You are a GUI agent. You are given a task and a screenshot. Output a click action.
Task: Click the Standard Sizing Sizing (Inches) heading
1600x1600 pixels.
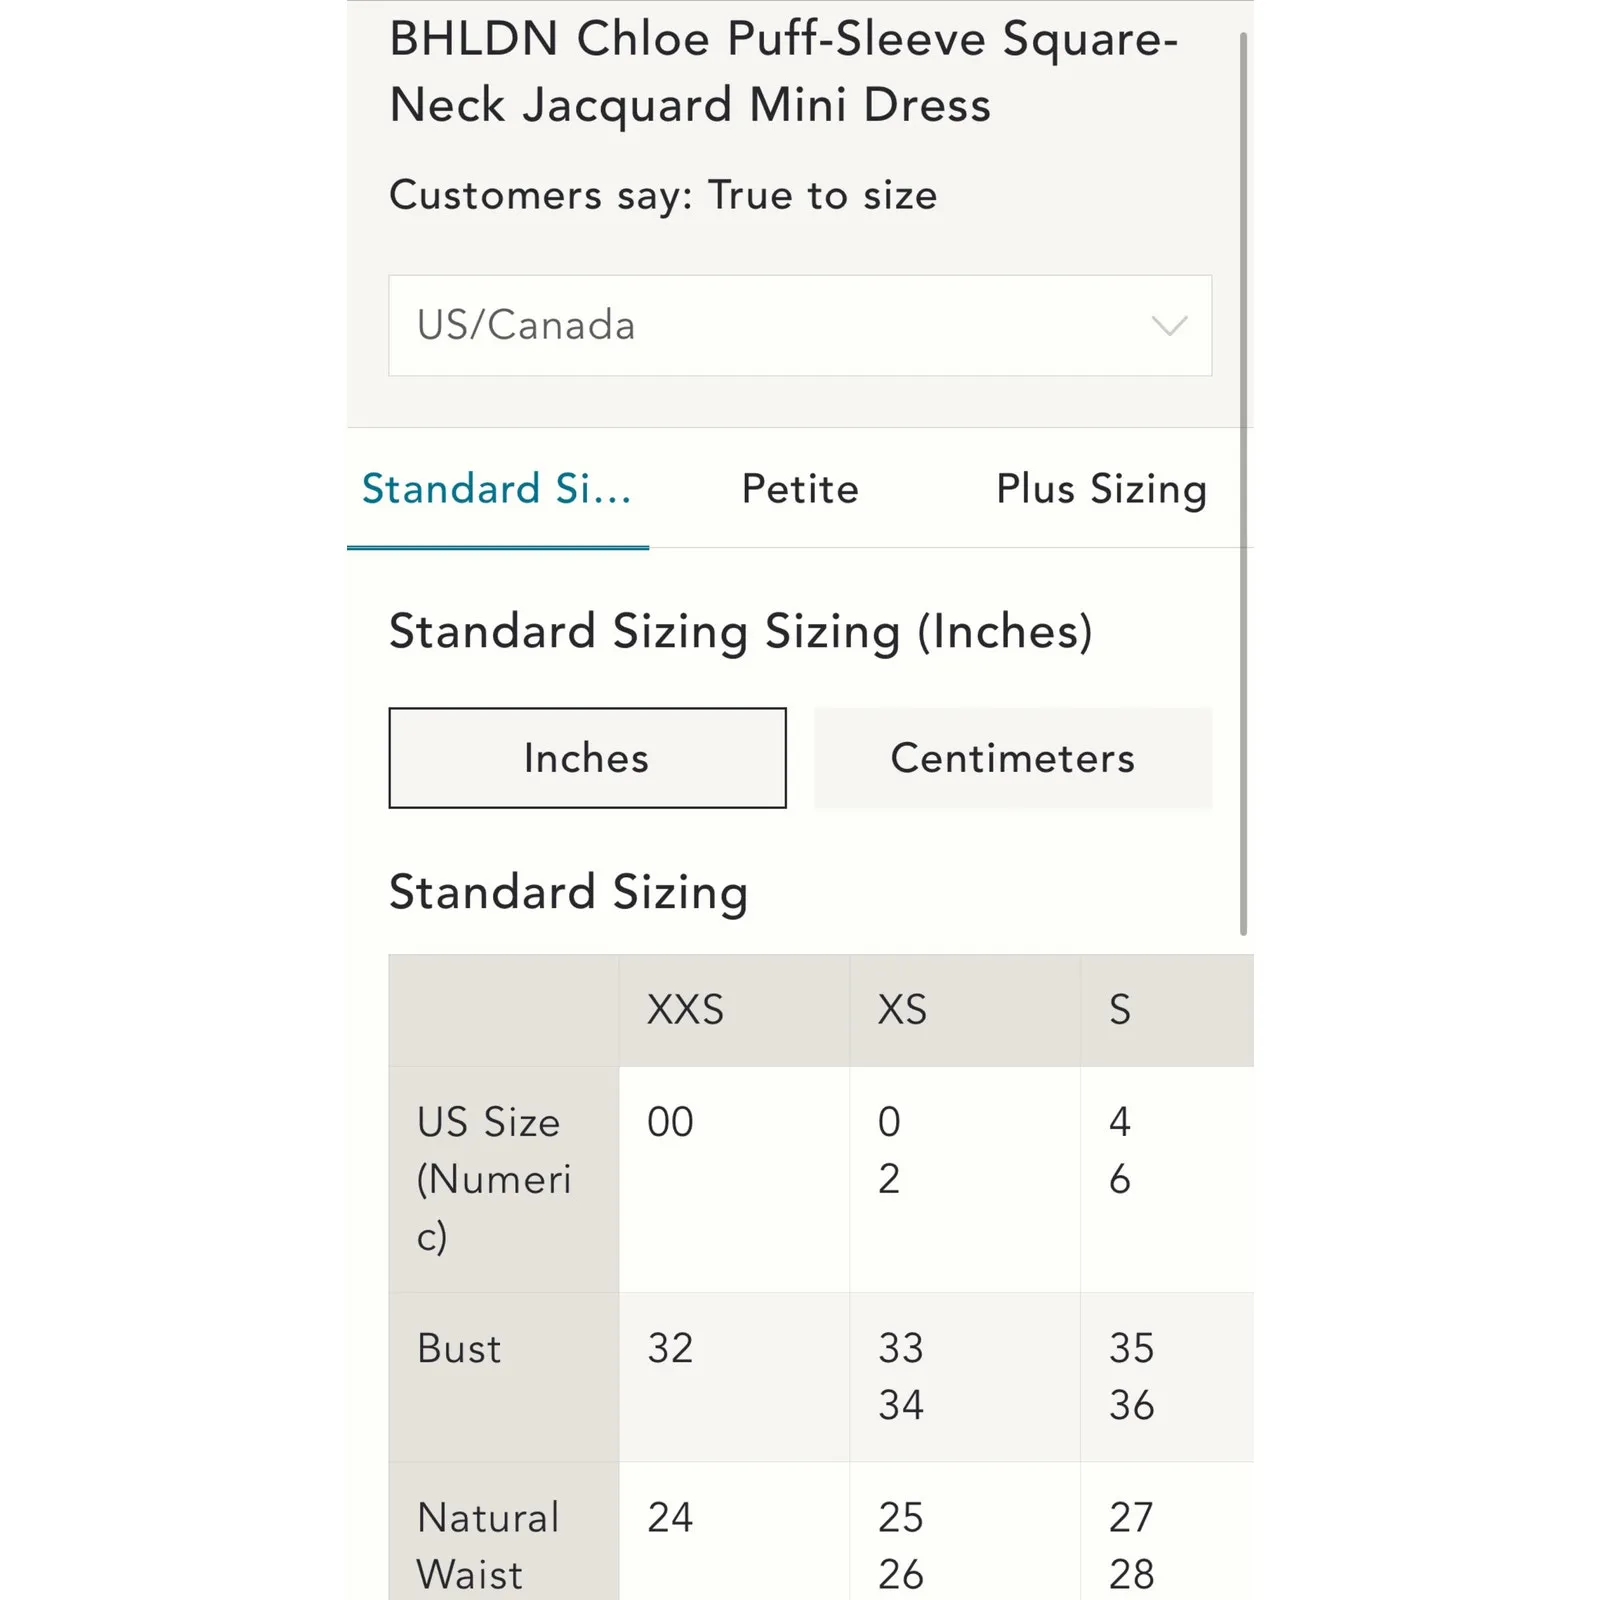(740, 632)
